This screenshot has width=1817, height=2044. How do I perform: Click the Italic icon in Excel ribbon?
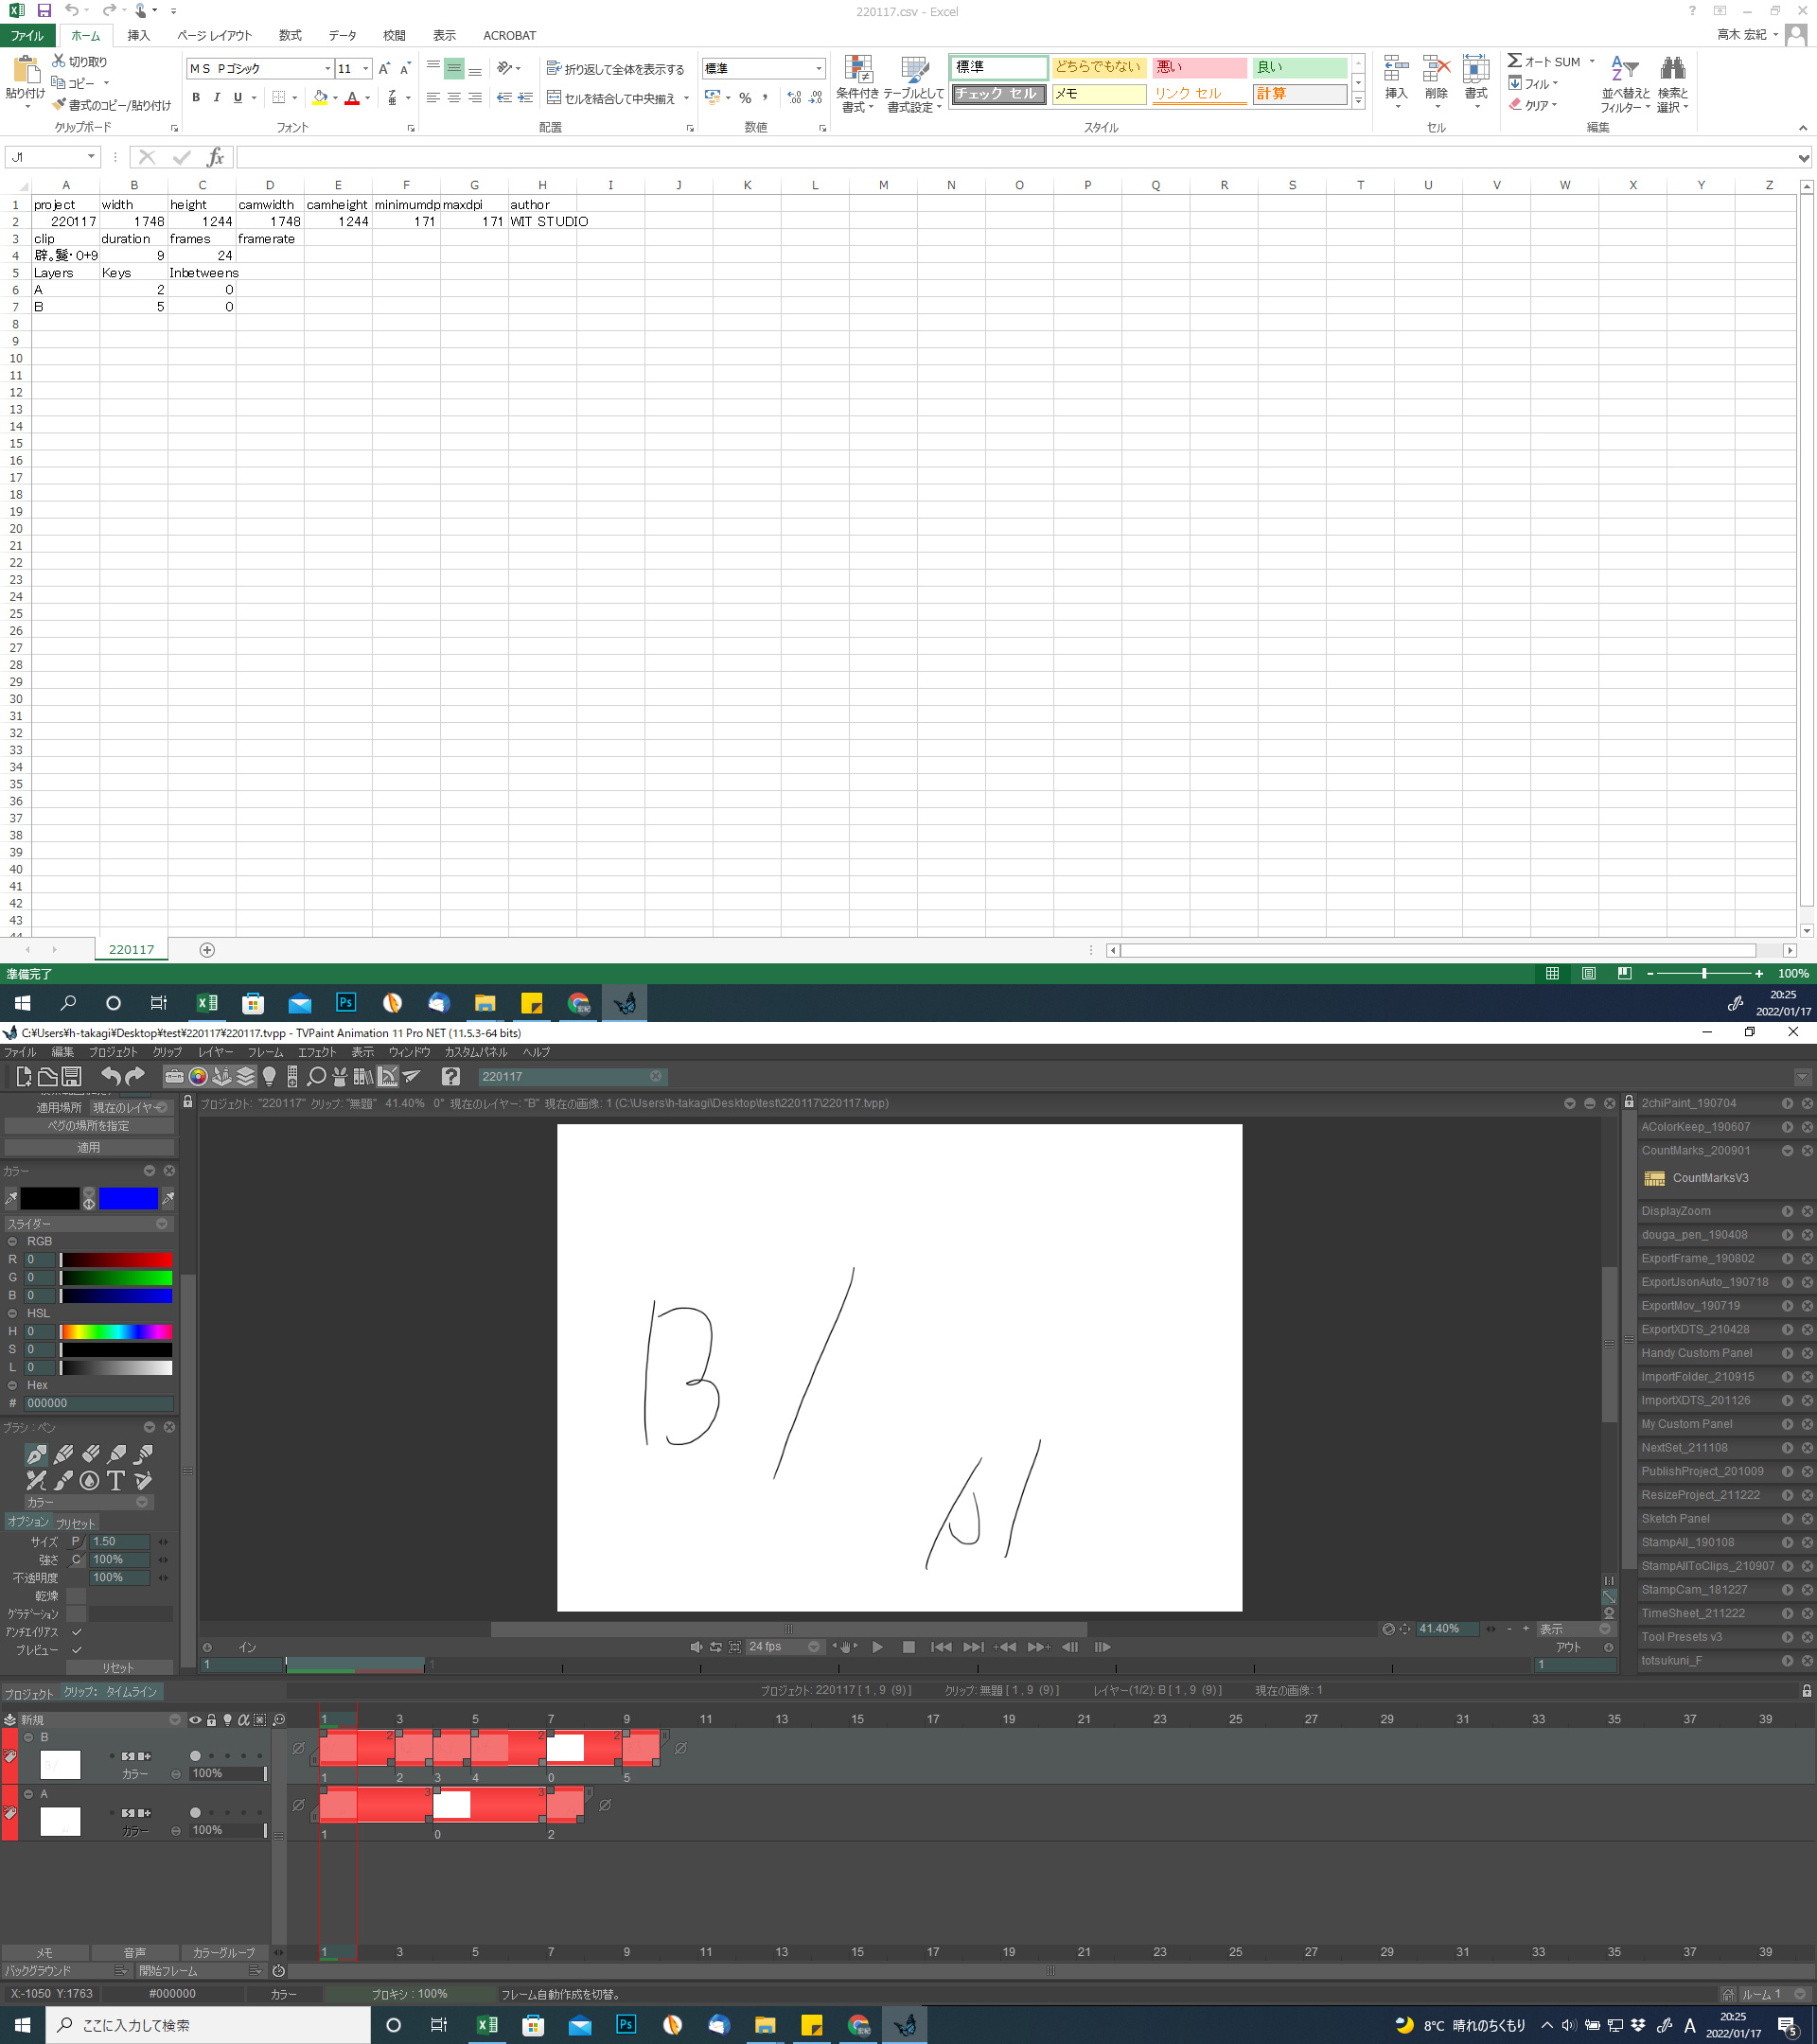click(216, 98)
